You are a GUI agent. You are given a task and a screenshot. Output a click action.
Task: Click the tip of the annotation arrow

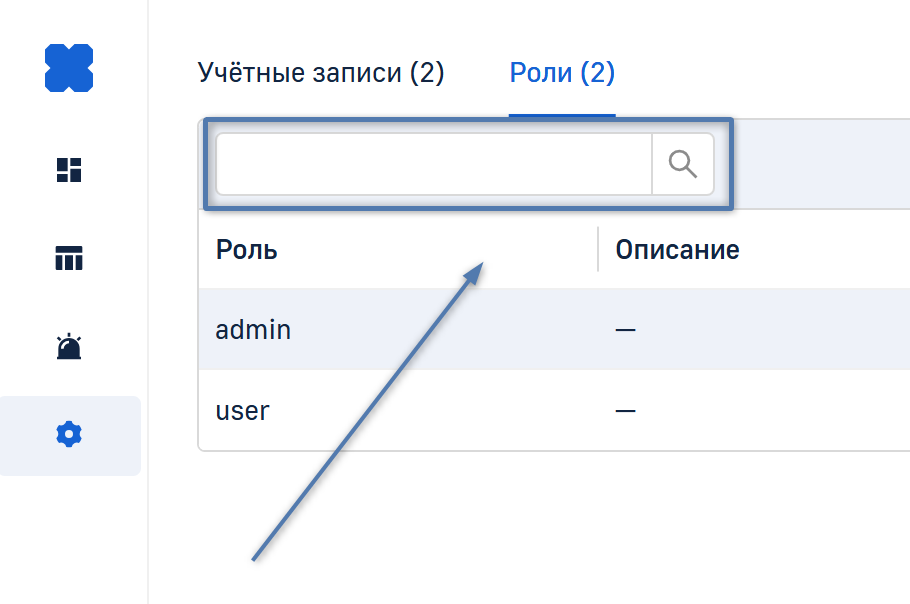[484, 264]
